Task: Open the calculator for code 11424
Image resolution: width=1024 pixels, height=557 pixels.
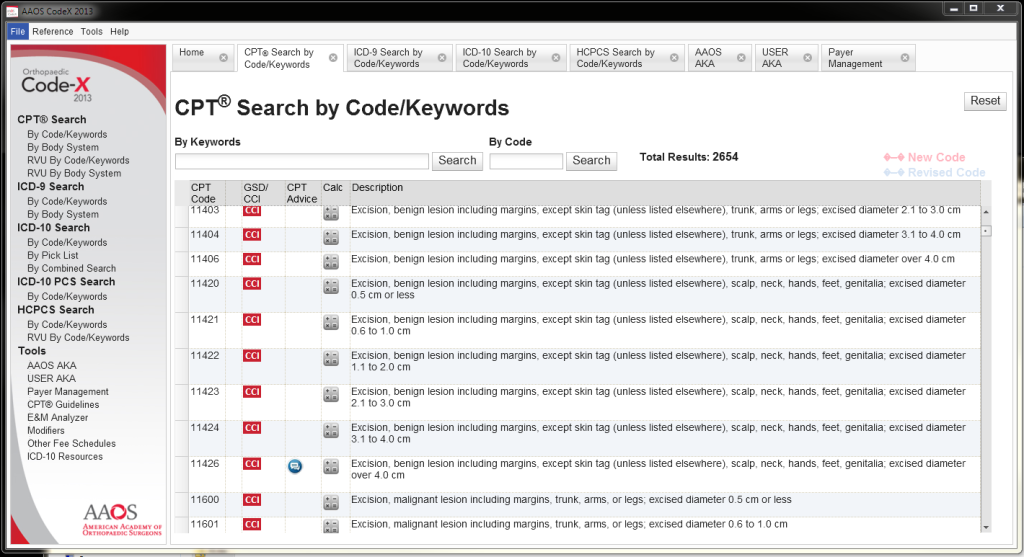Action: click(331, 430)
